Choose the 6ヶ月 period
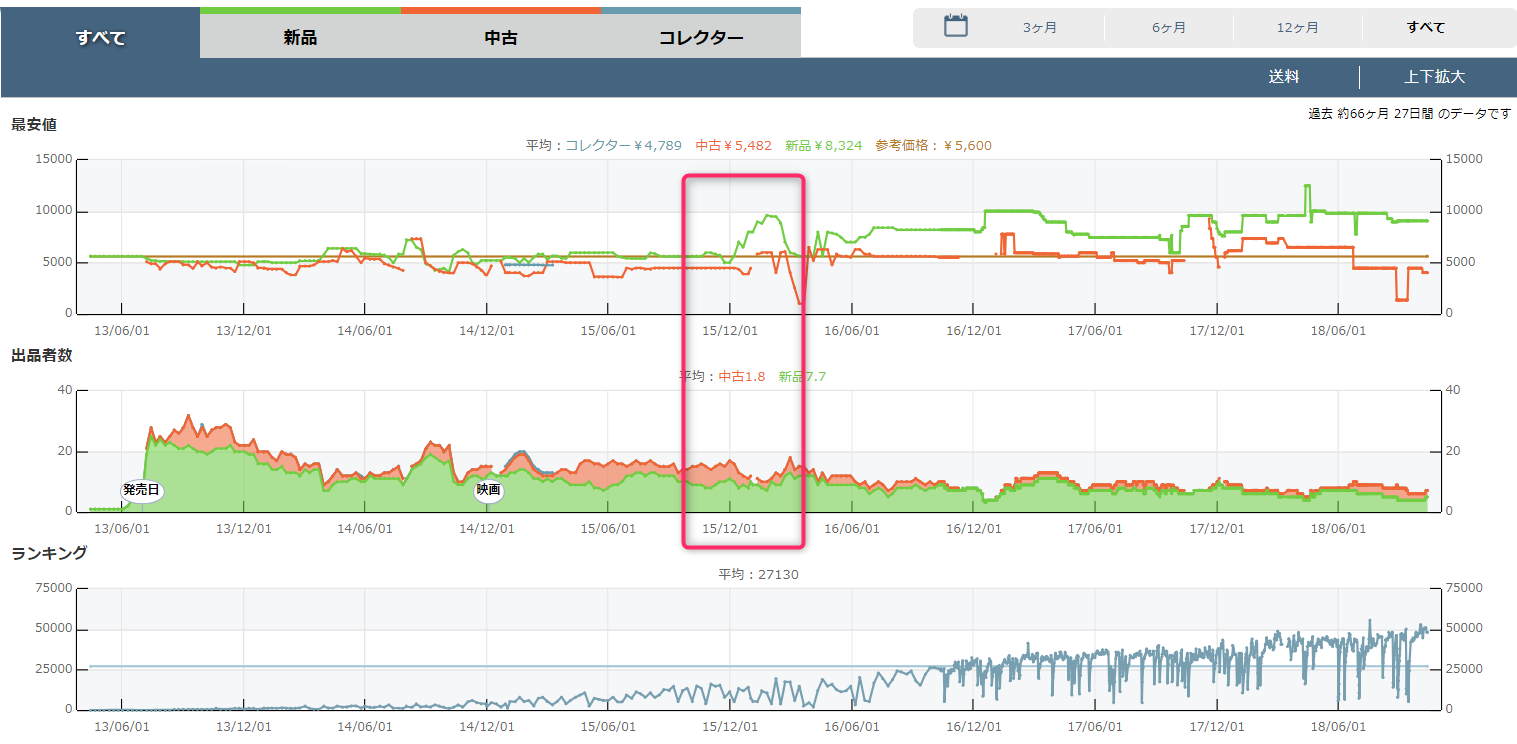Screen dimensions: 1517x744 [1169, 28]
